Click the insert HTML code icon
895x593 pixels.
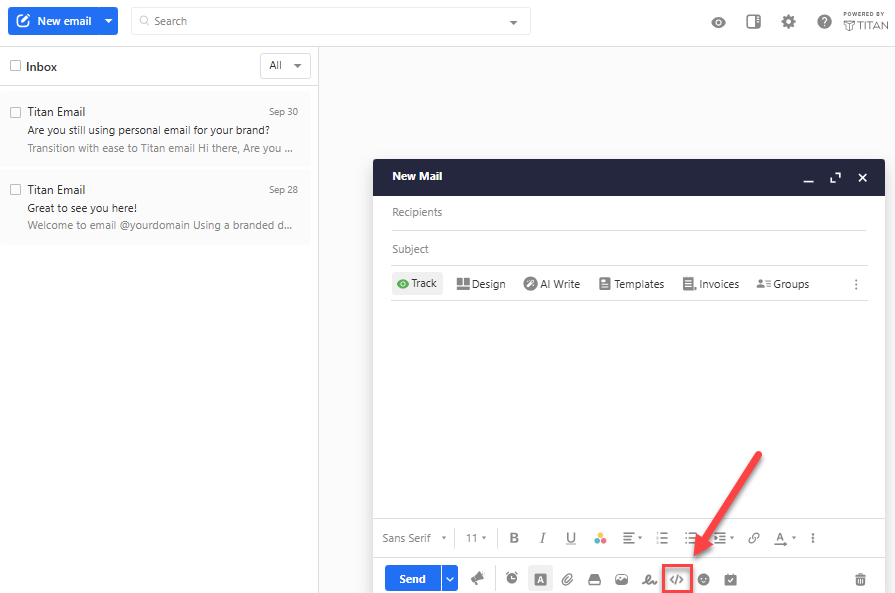tap(676, 579)
